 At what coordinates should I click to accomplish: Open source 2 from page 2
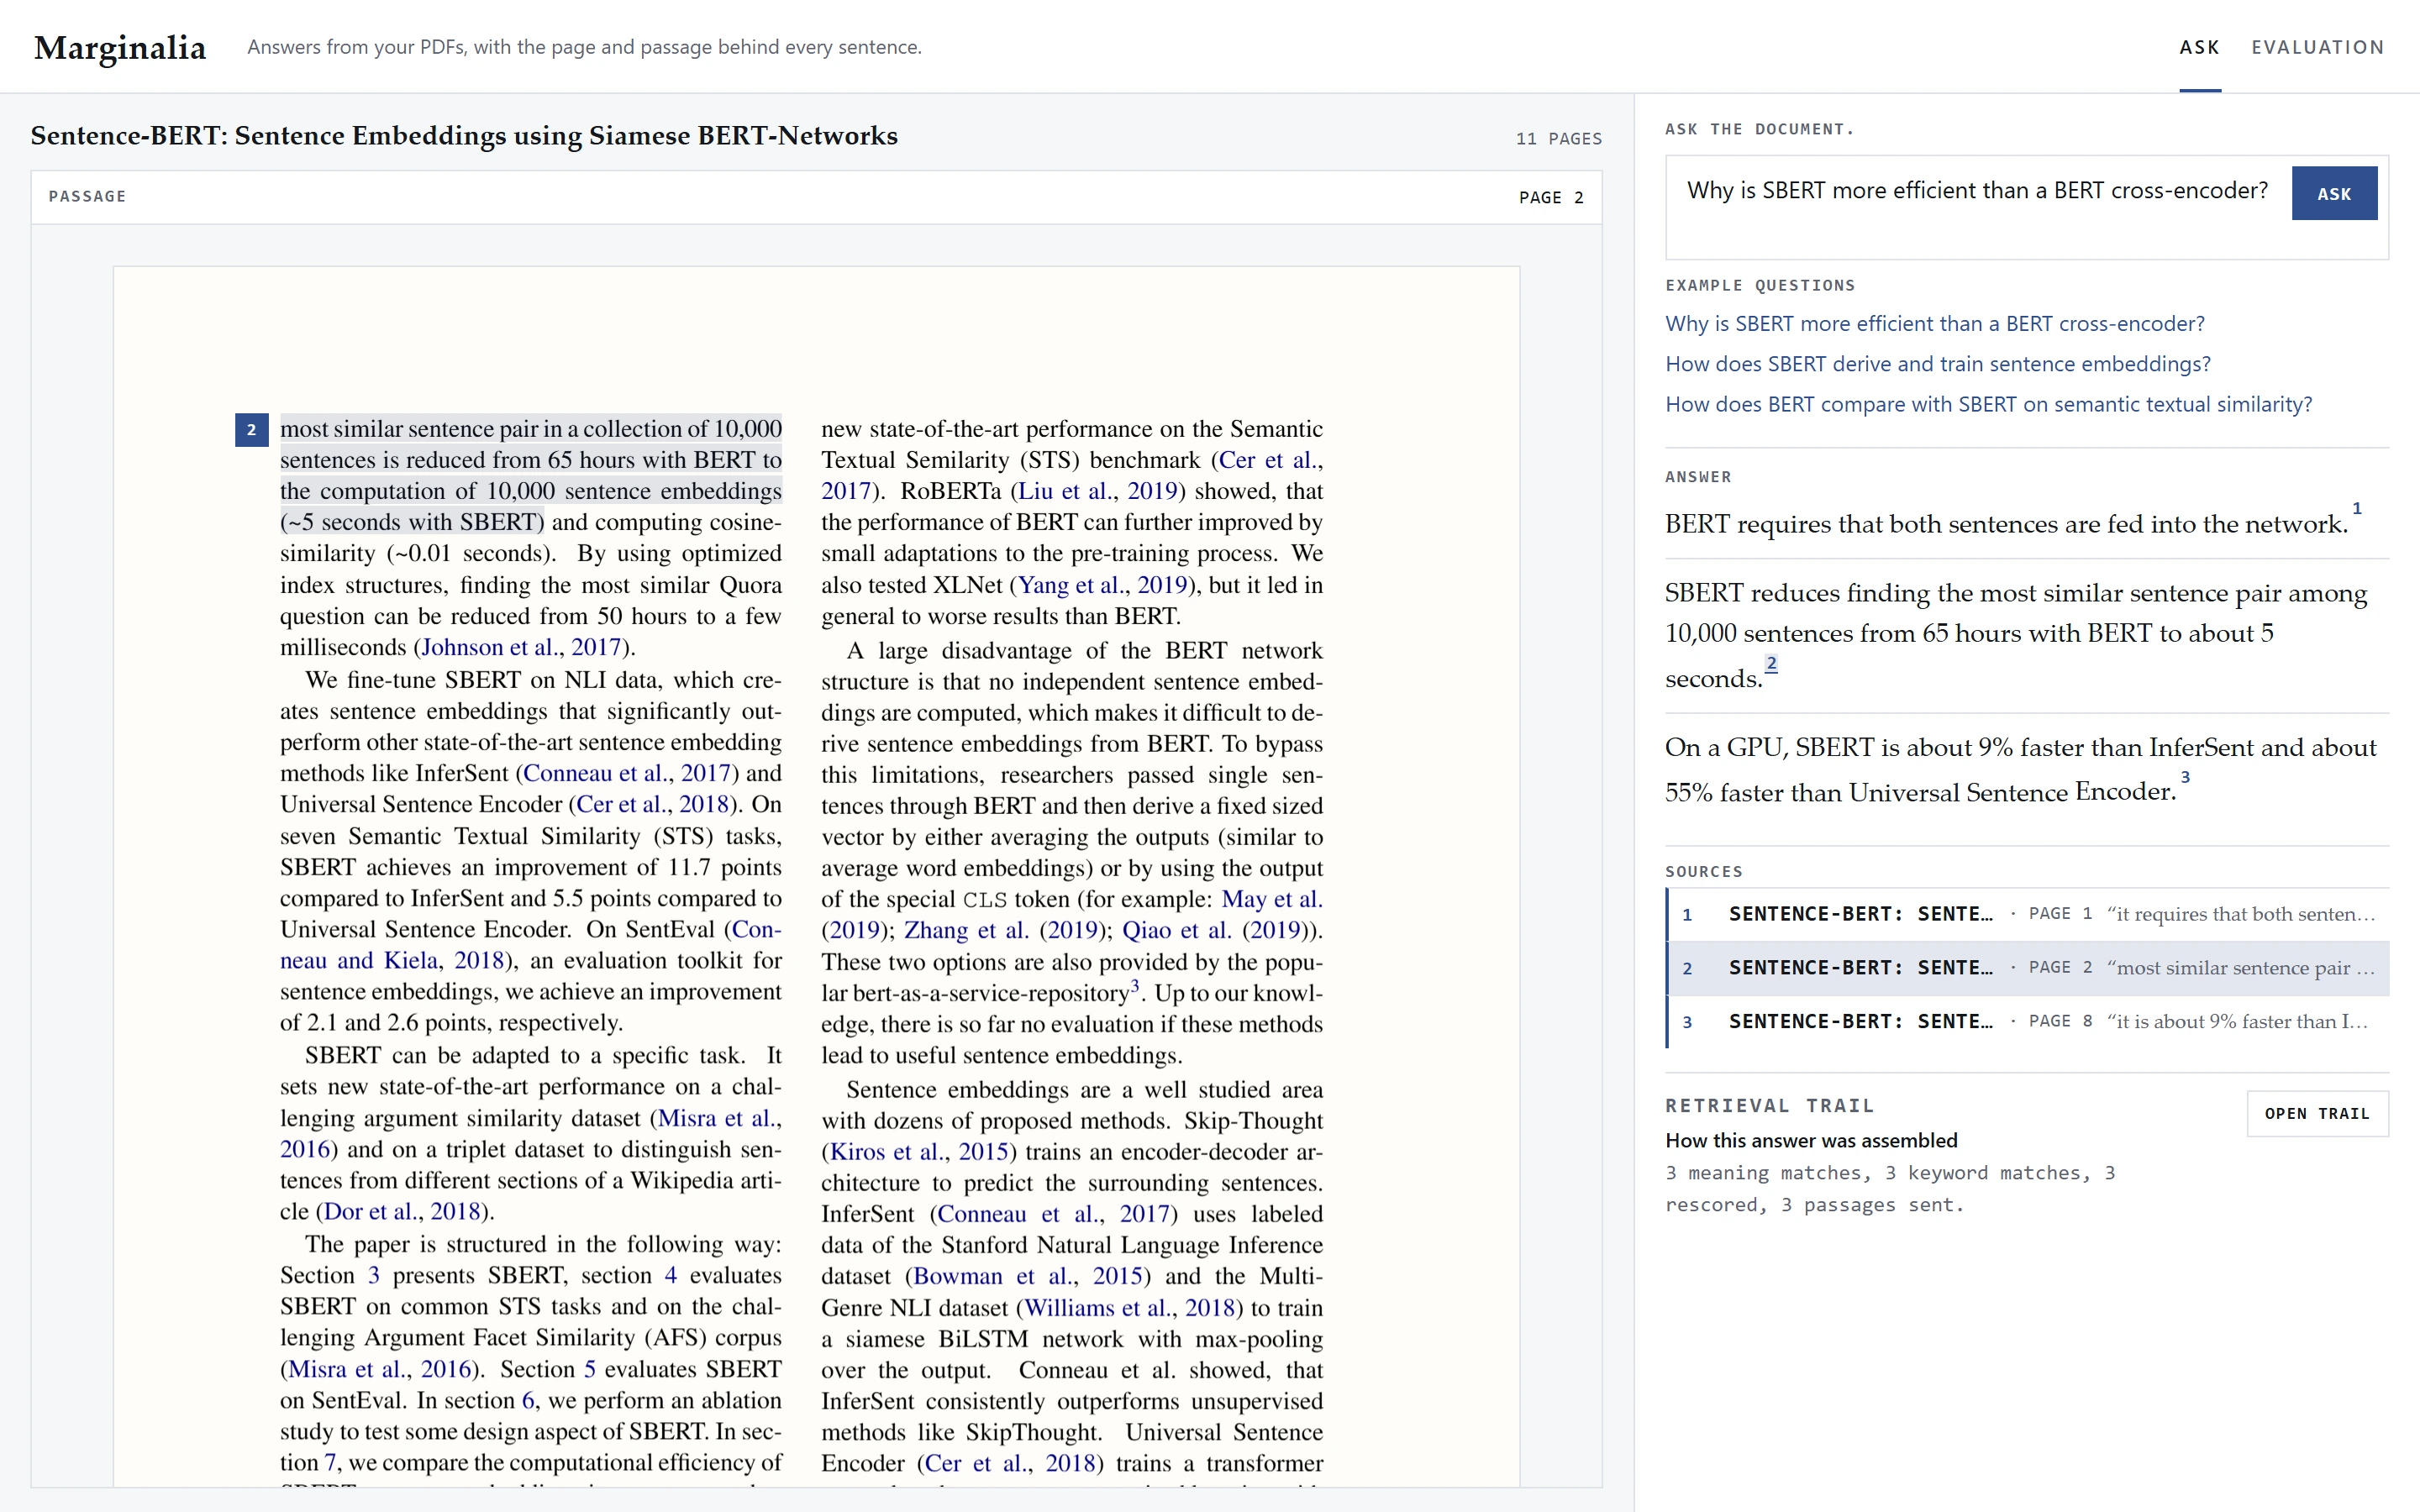point(2027,968)
